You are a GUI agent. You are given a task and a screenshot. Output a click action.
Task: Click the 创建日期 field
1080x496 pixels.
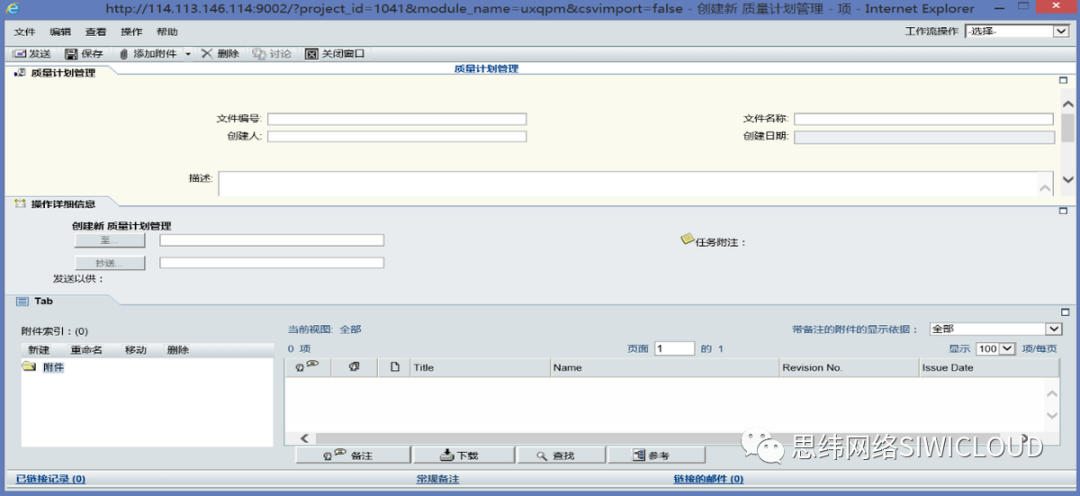924,136
